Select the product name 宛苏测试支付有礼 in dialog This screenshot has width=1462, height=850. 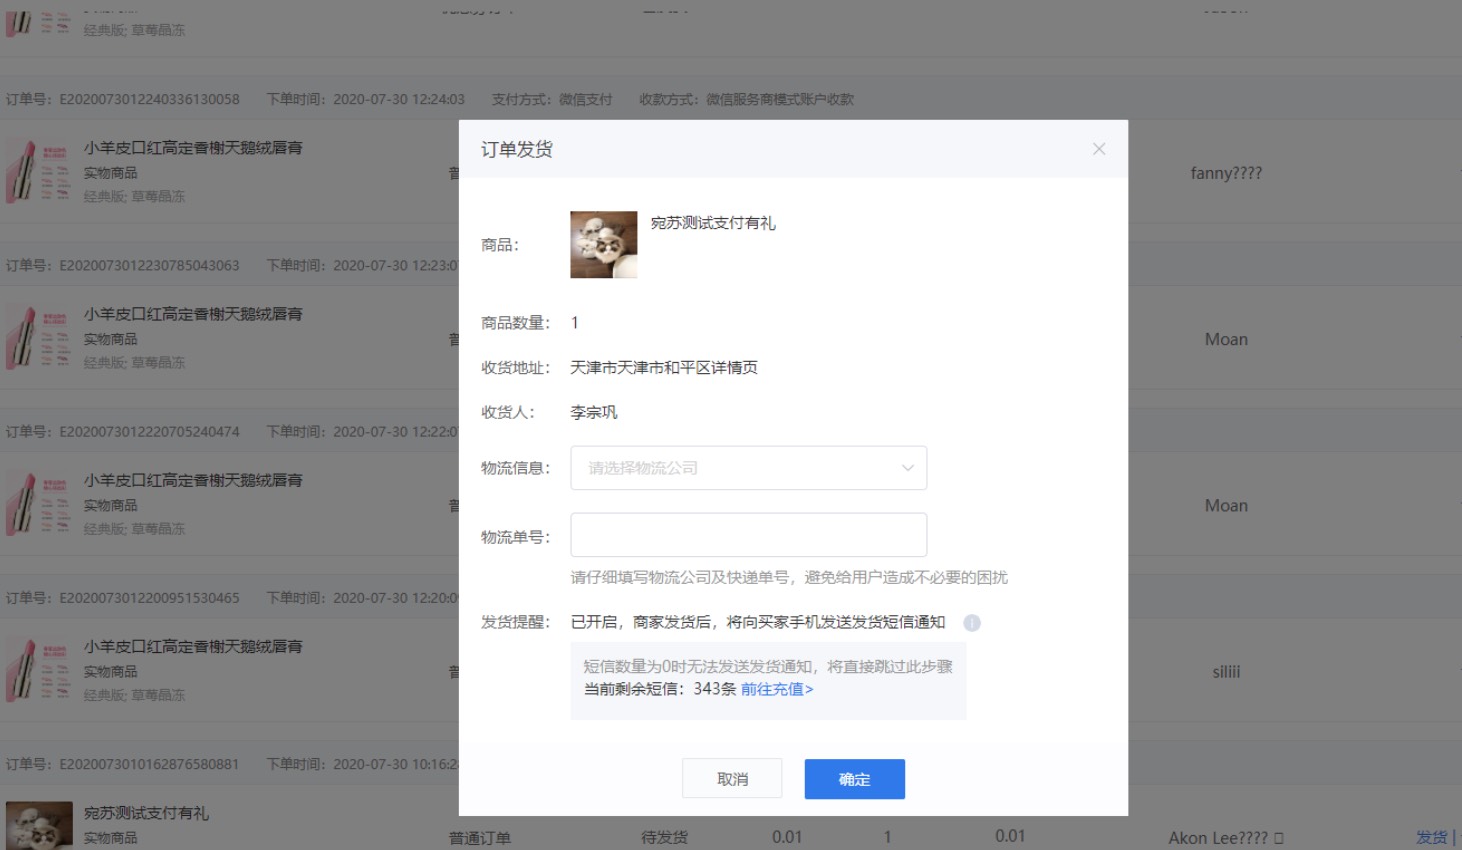click(713, 223)
